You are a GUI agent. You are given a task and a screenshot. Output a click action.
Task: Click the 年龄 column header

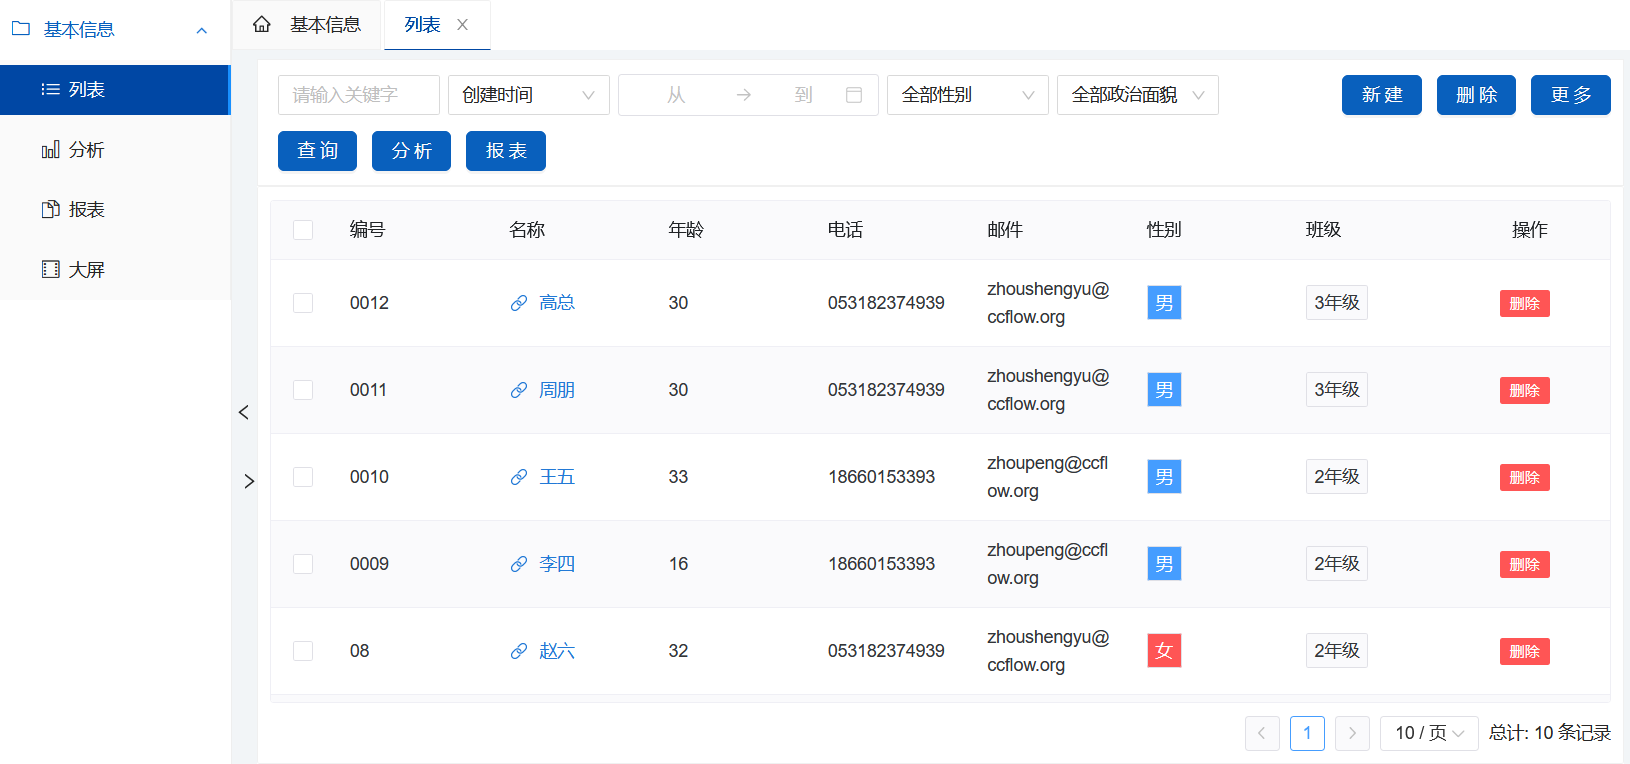tap(686, 230)
